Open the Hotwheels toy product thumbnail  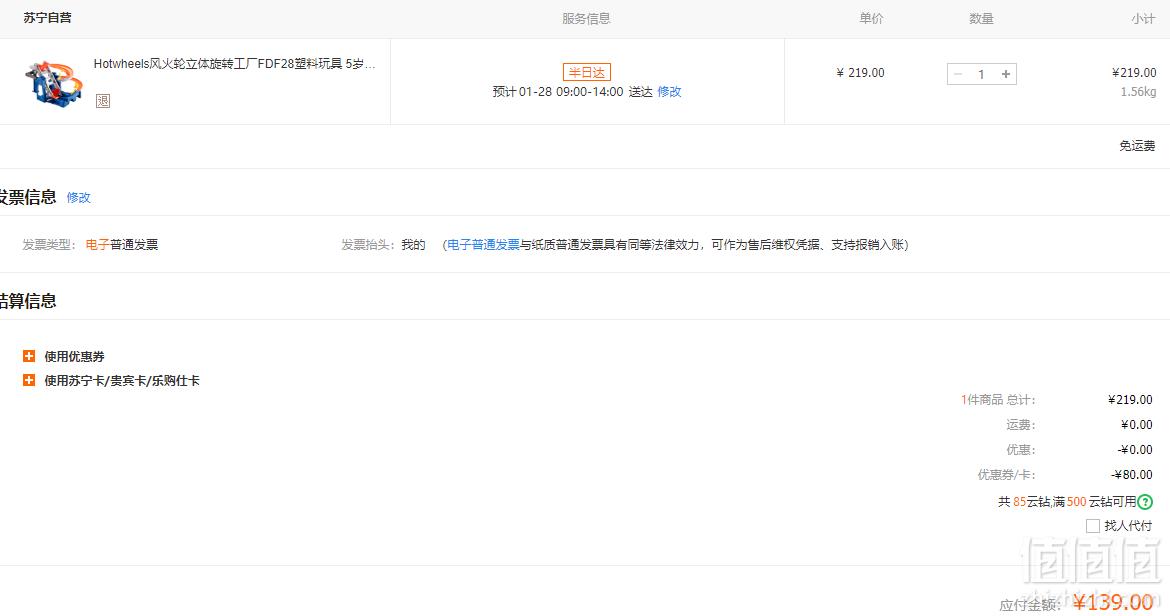click(x=54, y=83)
